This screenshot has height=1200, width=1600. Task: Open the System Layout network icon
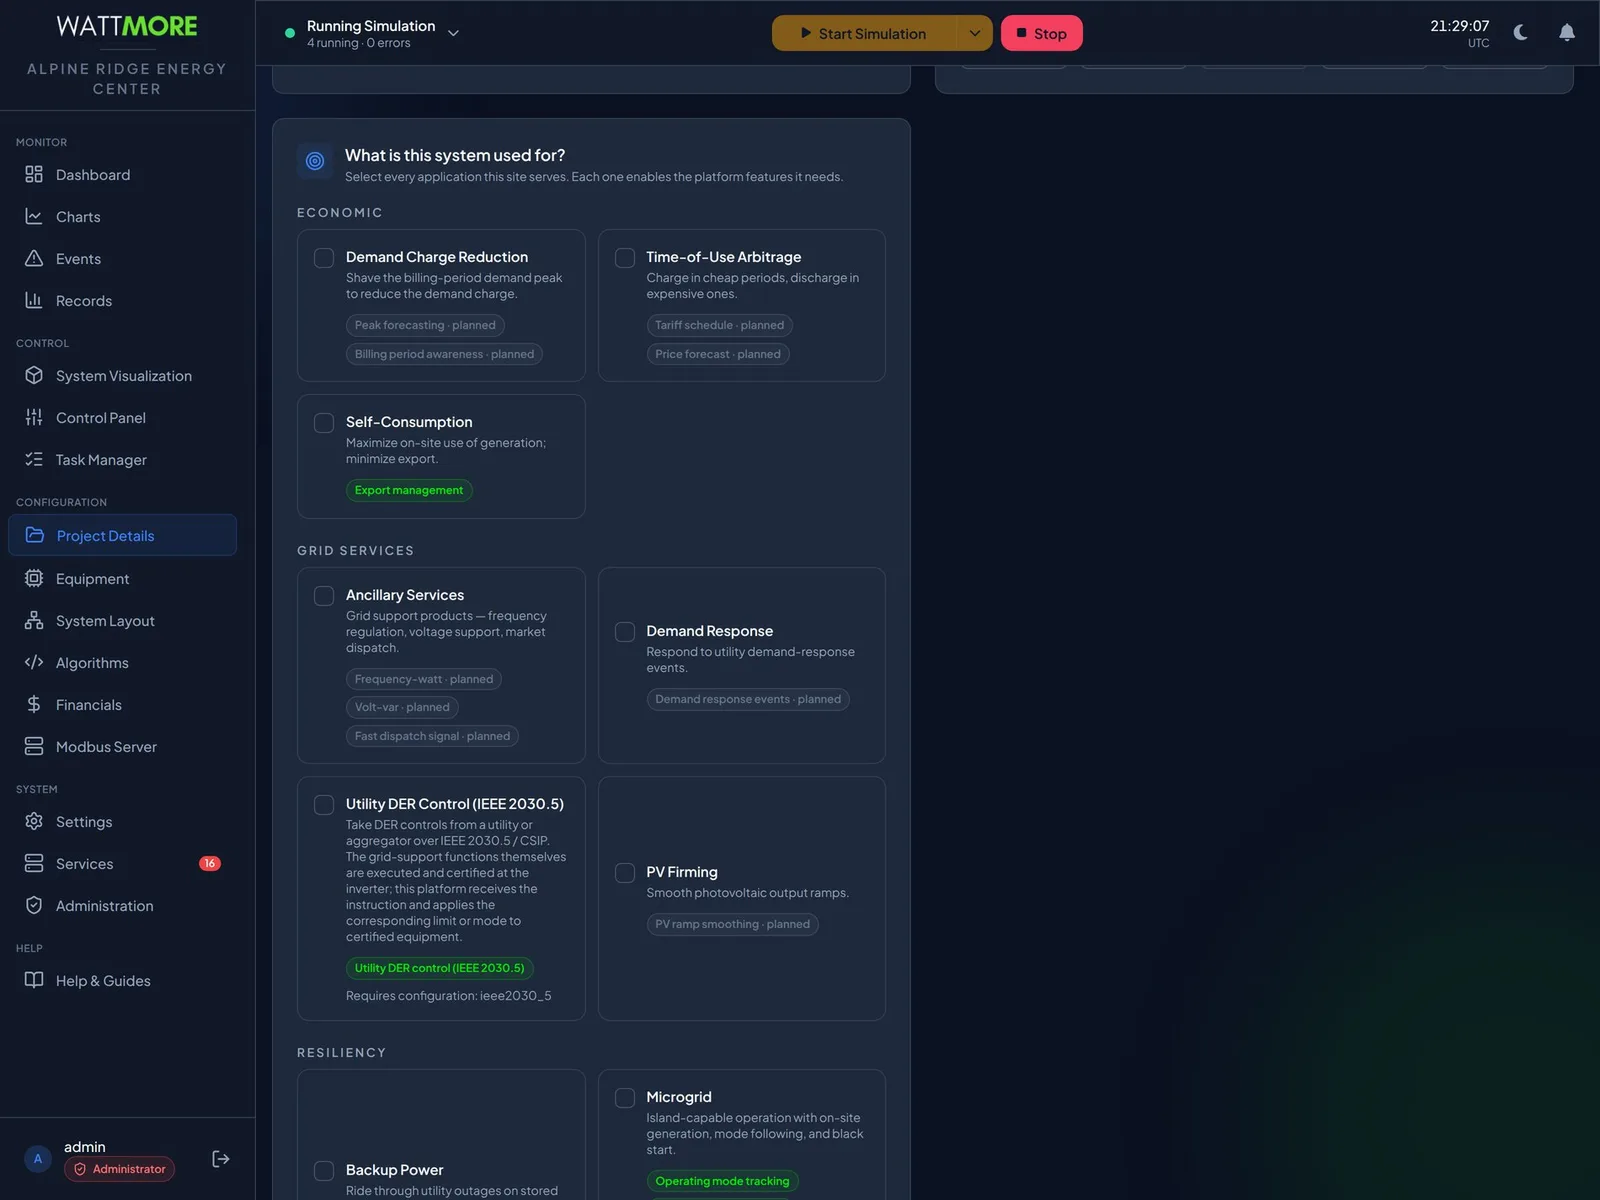(34, 621)
